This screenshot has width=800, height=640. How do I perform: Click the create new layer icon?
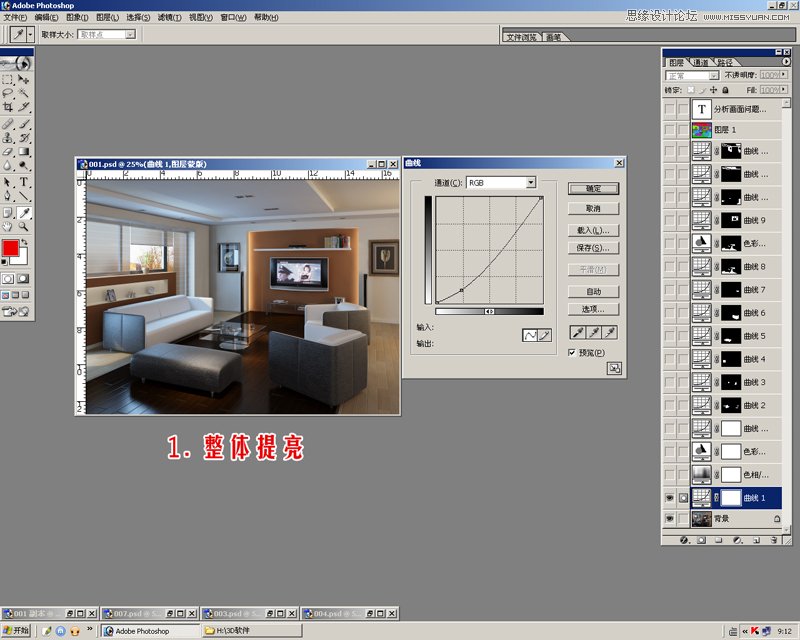click(x=757, y=540)
